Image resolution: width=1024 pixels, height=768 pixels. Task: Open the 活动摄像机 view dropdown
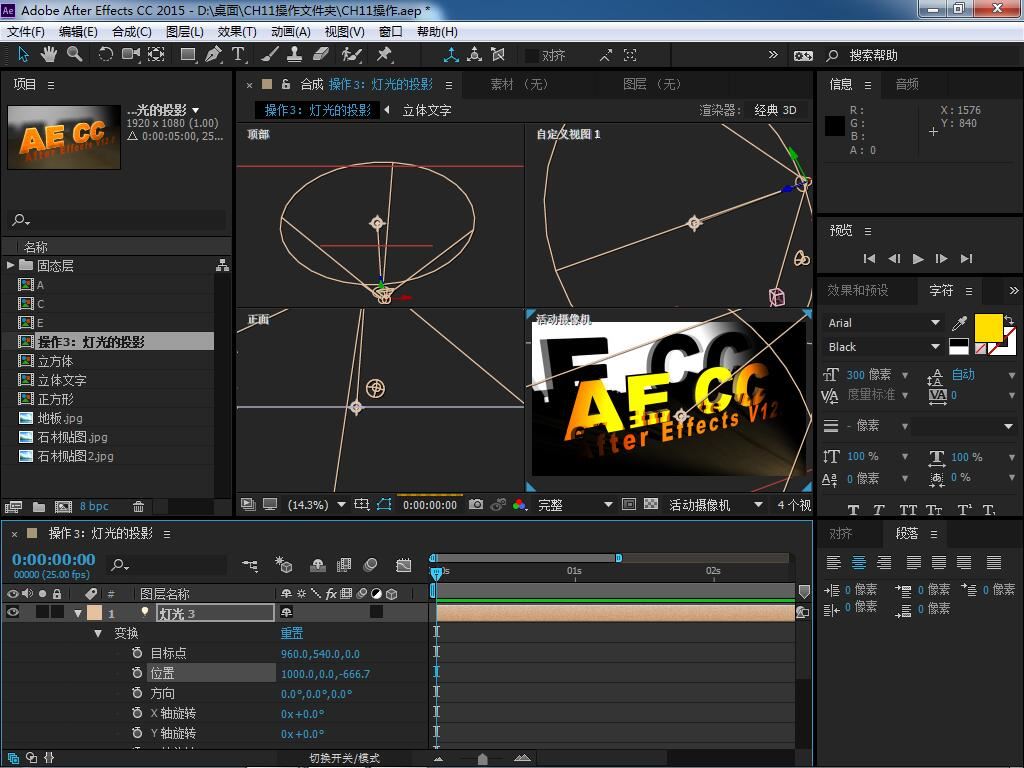pyautogui.click(x=758, y=505)
